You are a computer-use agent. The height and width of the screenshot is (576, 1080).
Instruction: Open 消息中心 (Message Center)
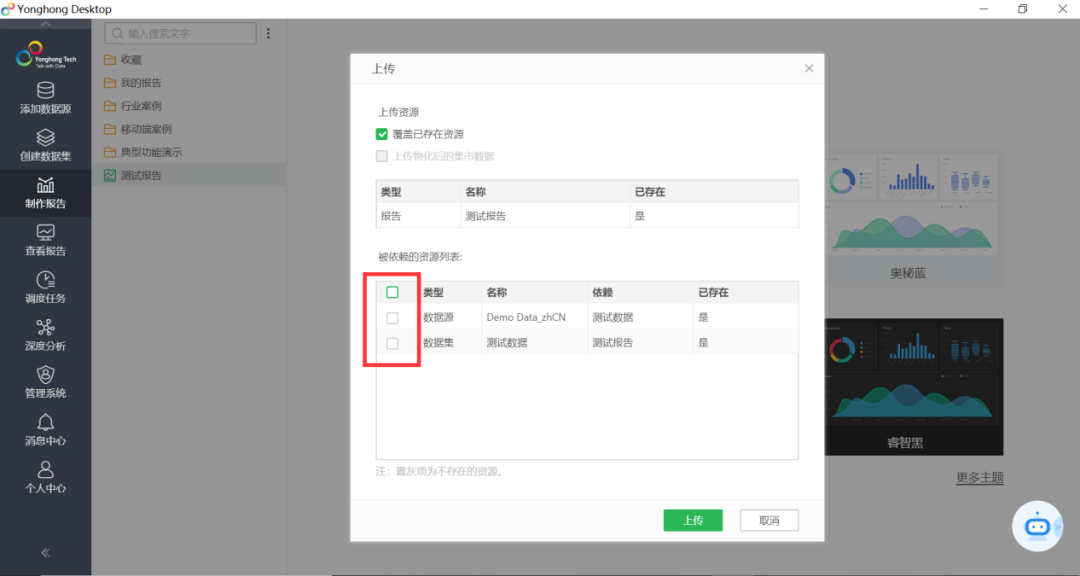tap(45, 428)
